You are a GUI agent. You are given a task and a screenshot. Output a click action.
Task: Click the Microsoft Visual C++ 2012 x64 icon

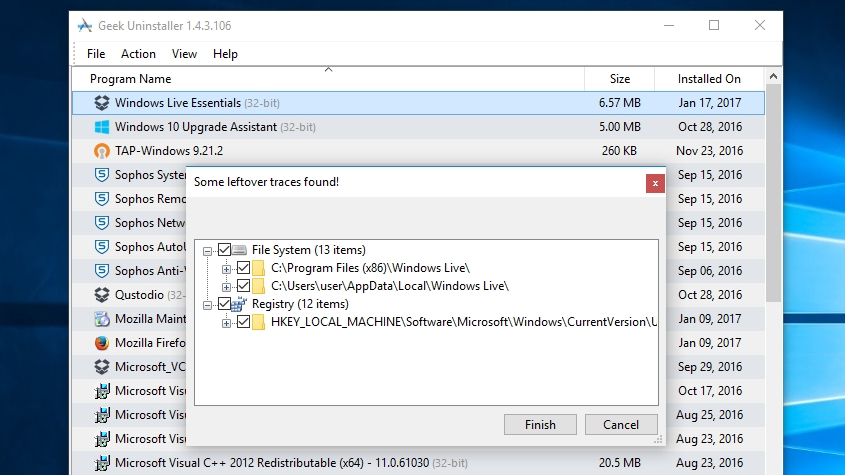tap(101, 463)
